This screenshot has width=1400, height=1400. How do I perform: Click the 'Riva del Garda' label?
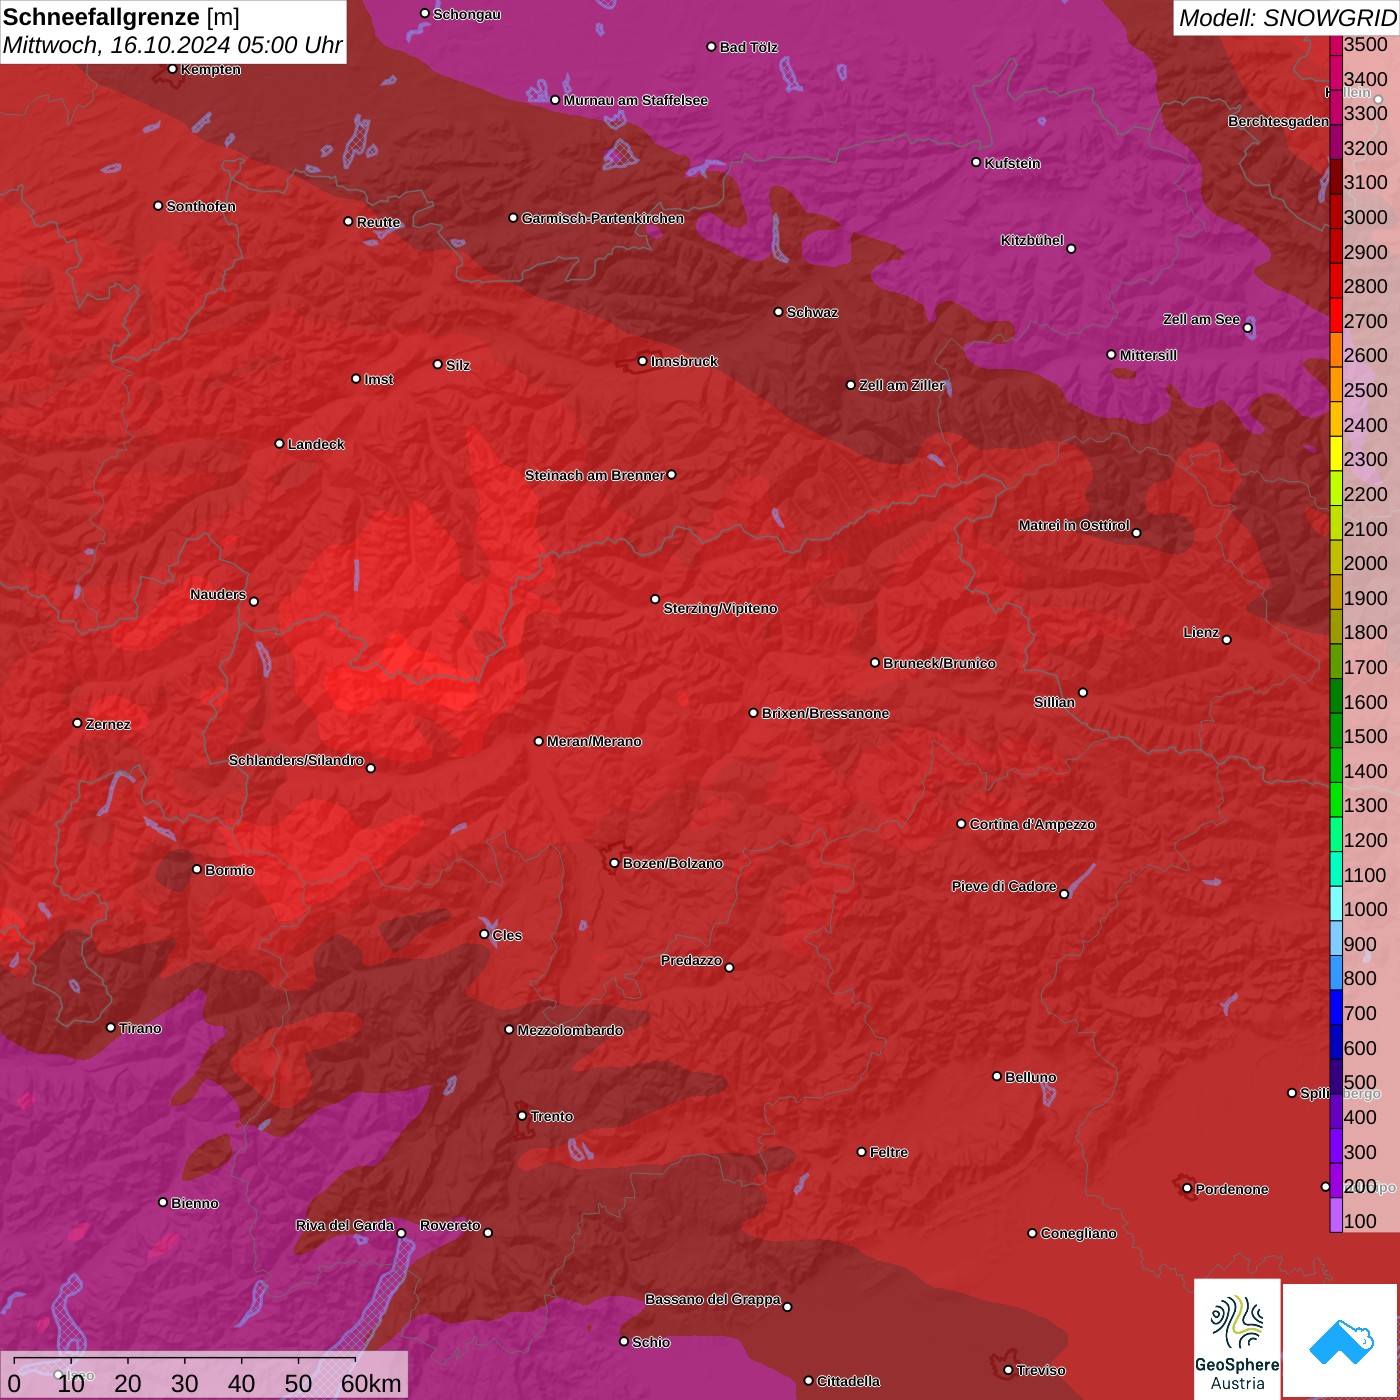click(345, 1225)
